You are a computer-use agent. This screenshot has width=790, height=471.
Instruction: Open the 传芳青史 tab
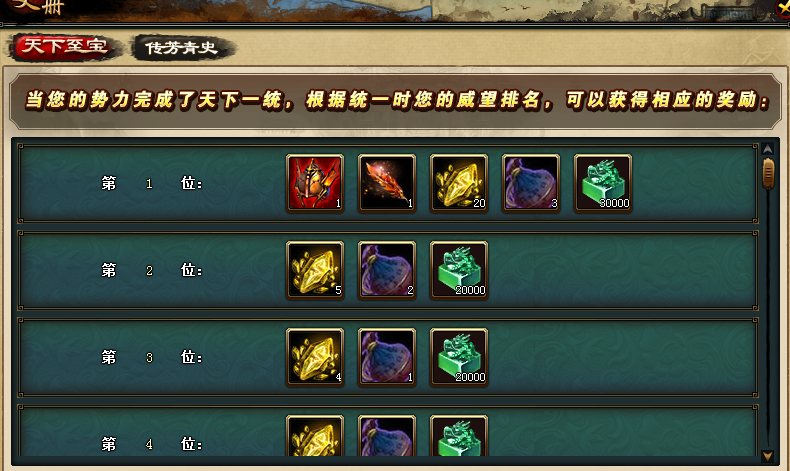[181, 48]
